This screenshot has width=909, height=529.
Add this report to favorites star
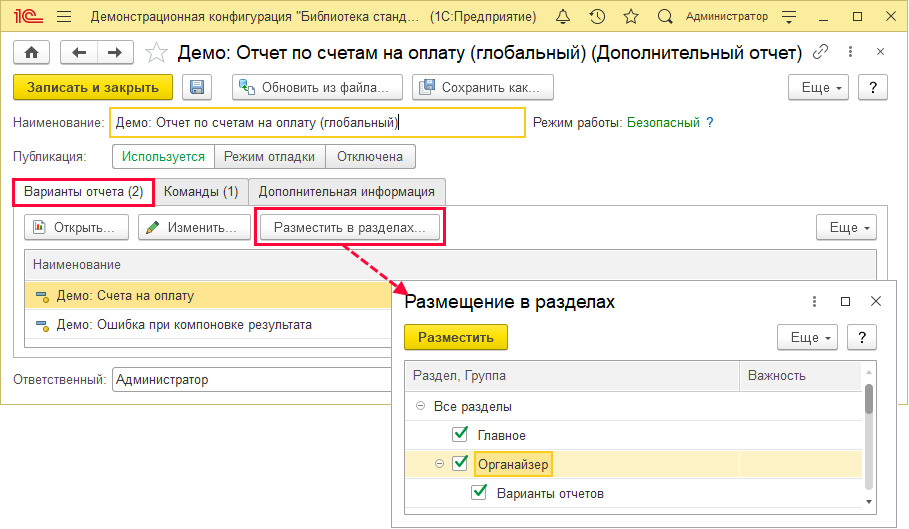156,53
